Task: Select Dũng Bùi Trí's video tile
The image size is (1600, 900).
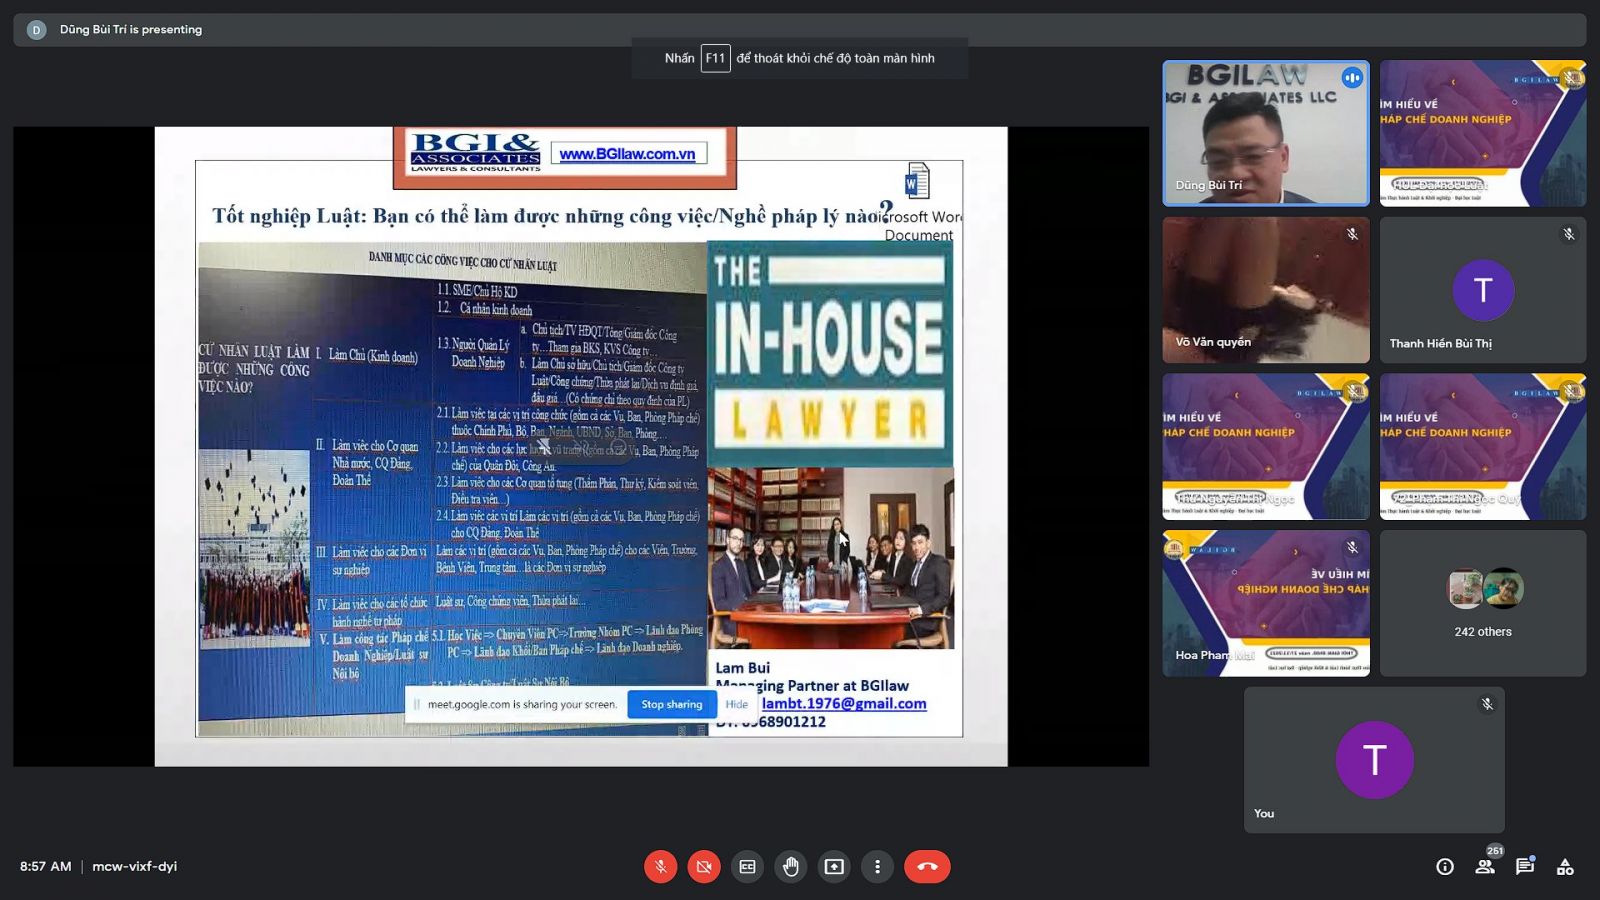Action: [x=1265, y=133]
